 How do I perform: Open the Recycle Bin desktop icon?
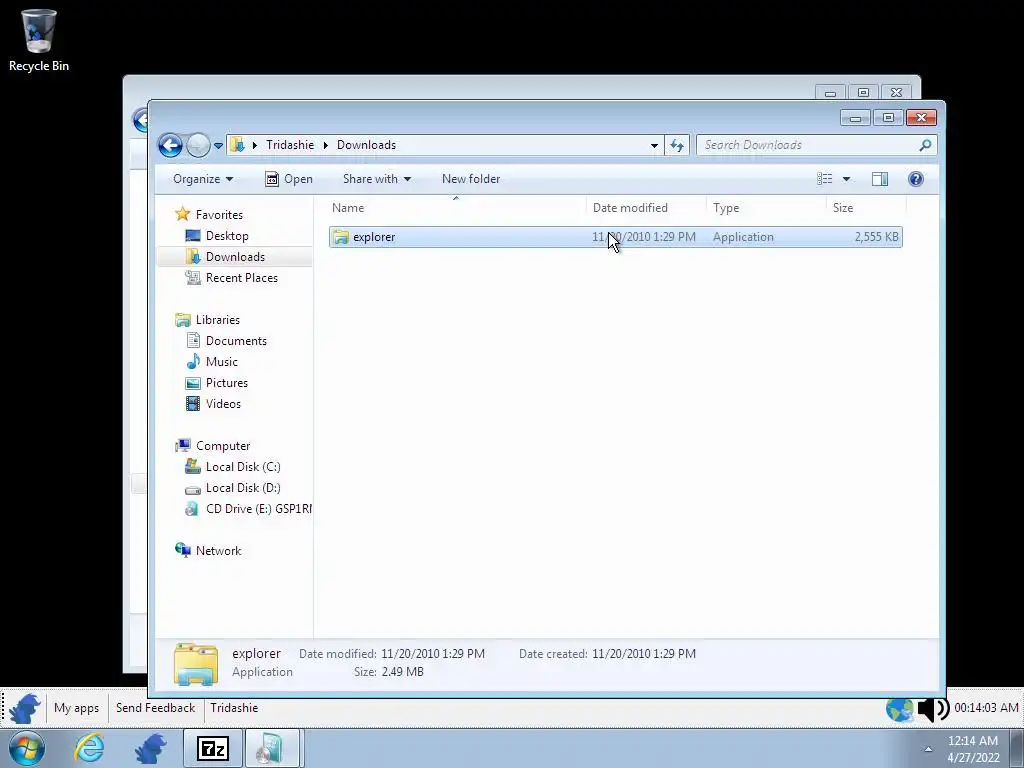tap(39, 40)
